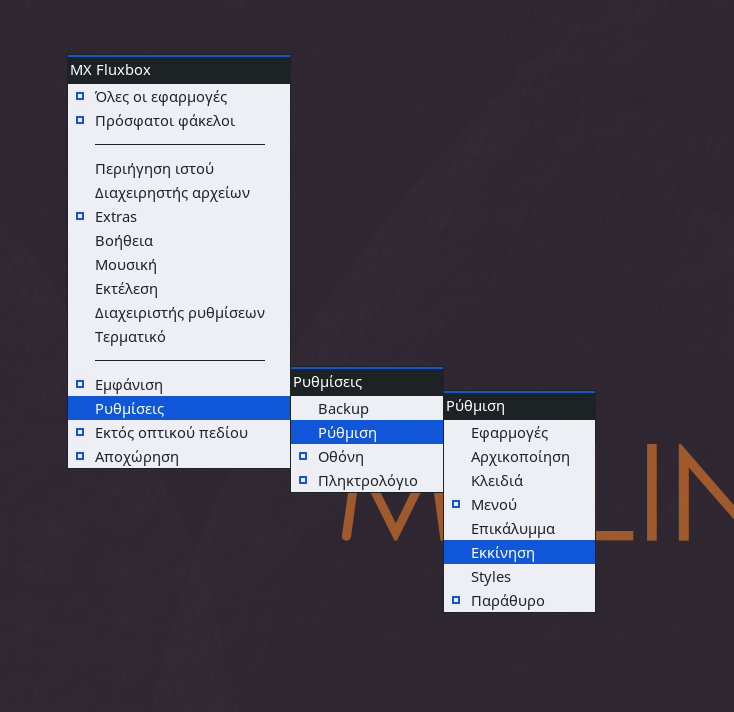Screen dimensions: 734x712
Task: Click the Ρύθμιση submenu title bar
Action: 520,406
